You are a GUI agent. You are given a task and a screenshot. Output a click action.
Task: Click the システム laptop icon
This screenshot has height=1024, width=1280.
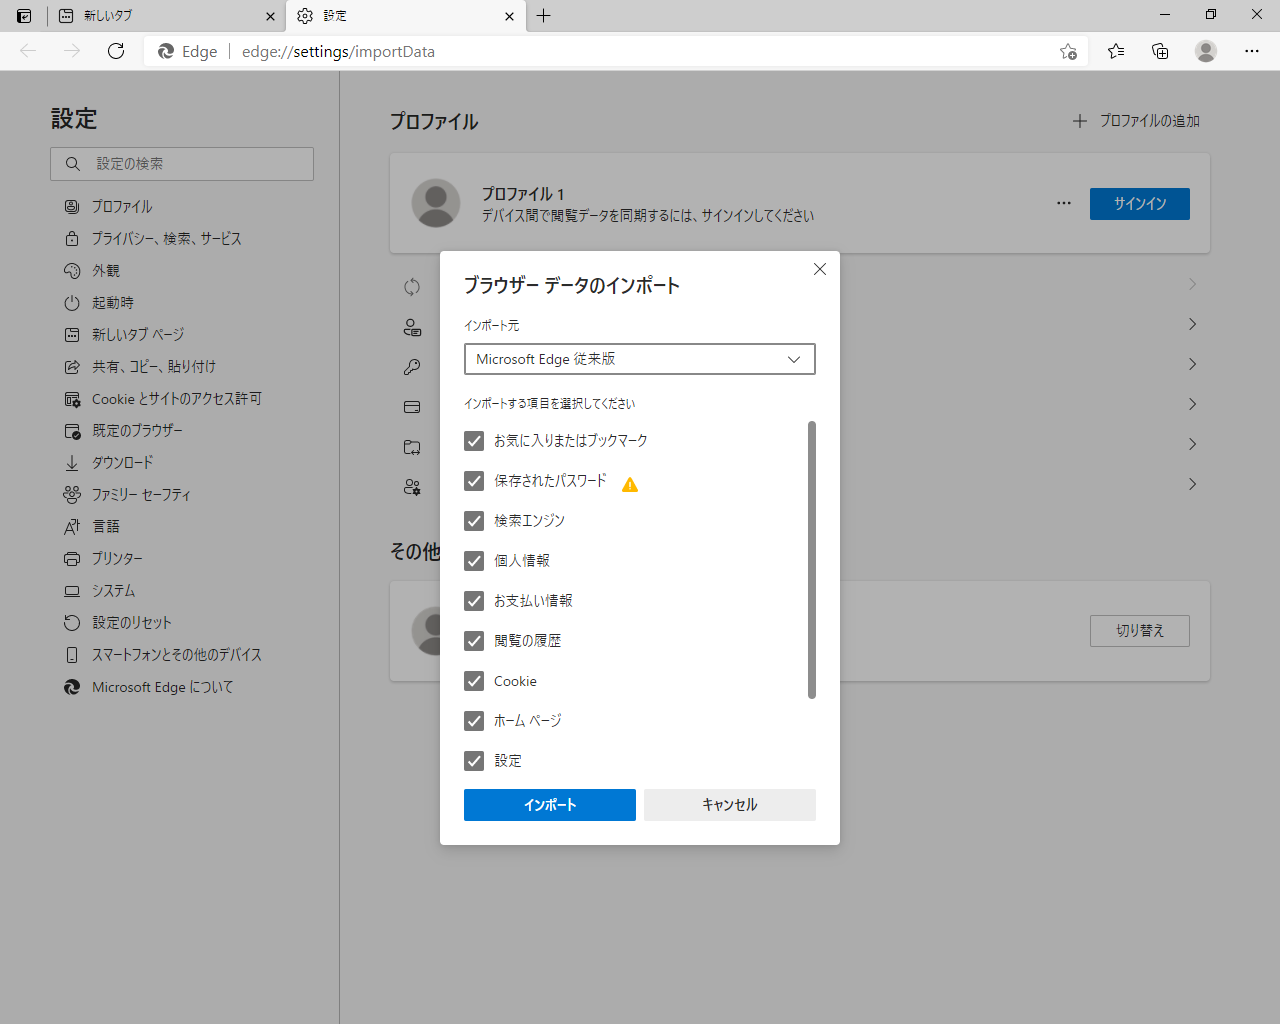coord(72,591)
